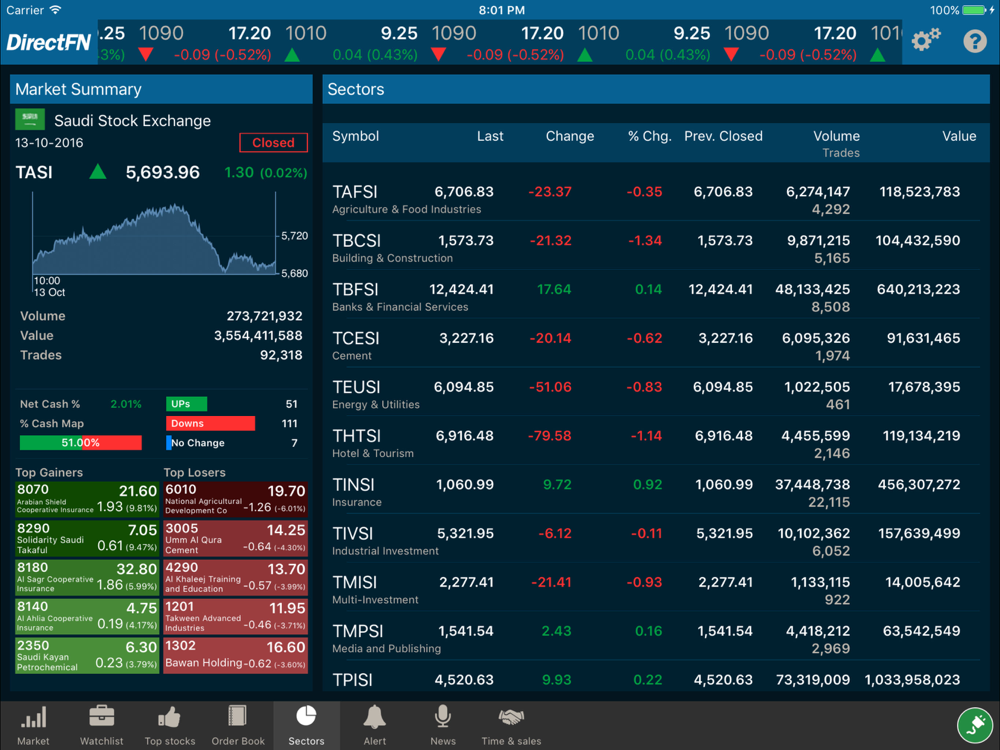Open Alert bell icon
This screenshot has height=750, width=1000.
[374, 717]
